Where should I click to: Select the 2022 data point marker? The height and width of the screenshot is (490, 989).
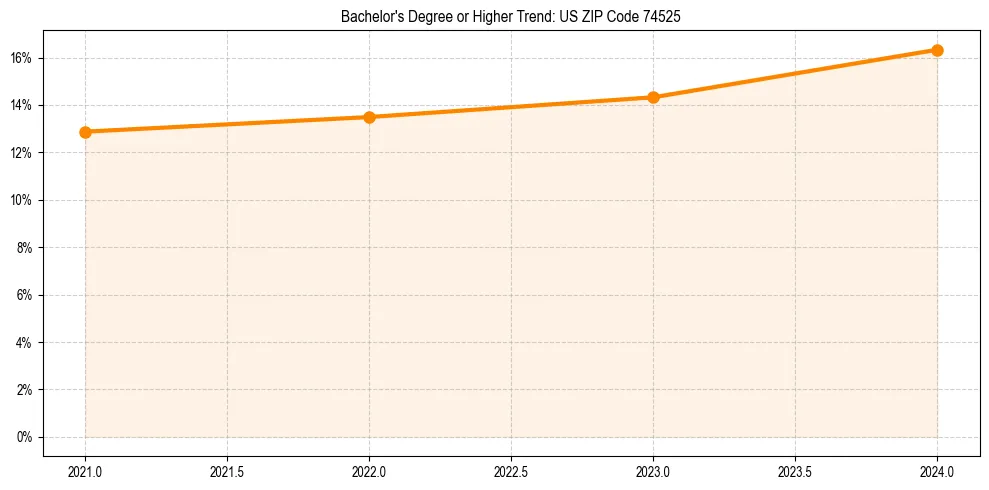[x=370, y=117]
